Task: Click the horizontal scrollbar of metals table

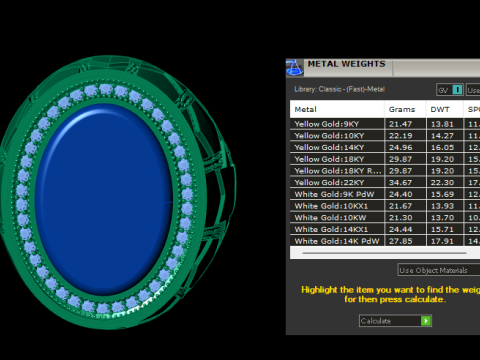Action: pos(384,253)
